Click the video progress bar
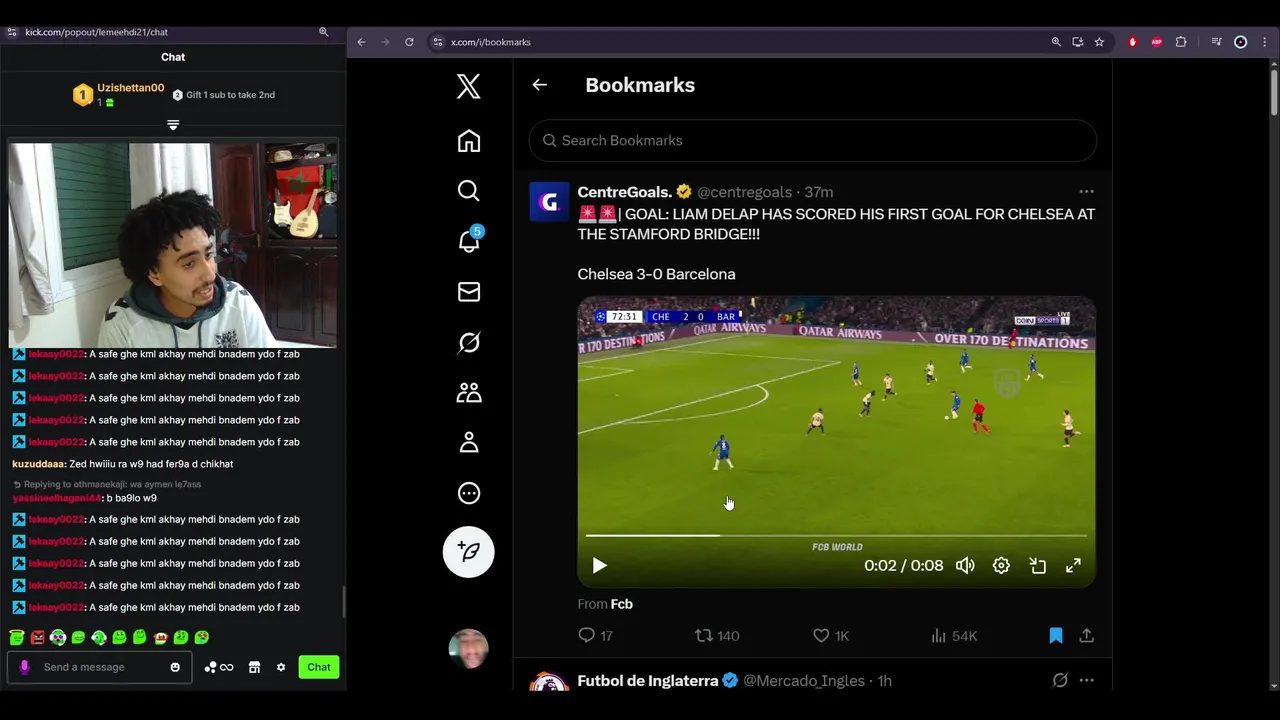 coord(836,536)
